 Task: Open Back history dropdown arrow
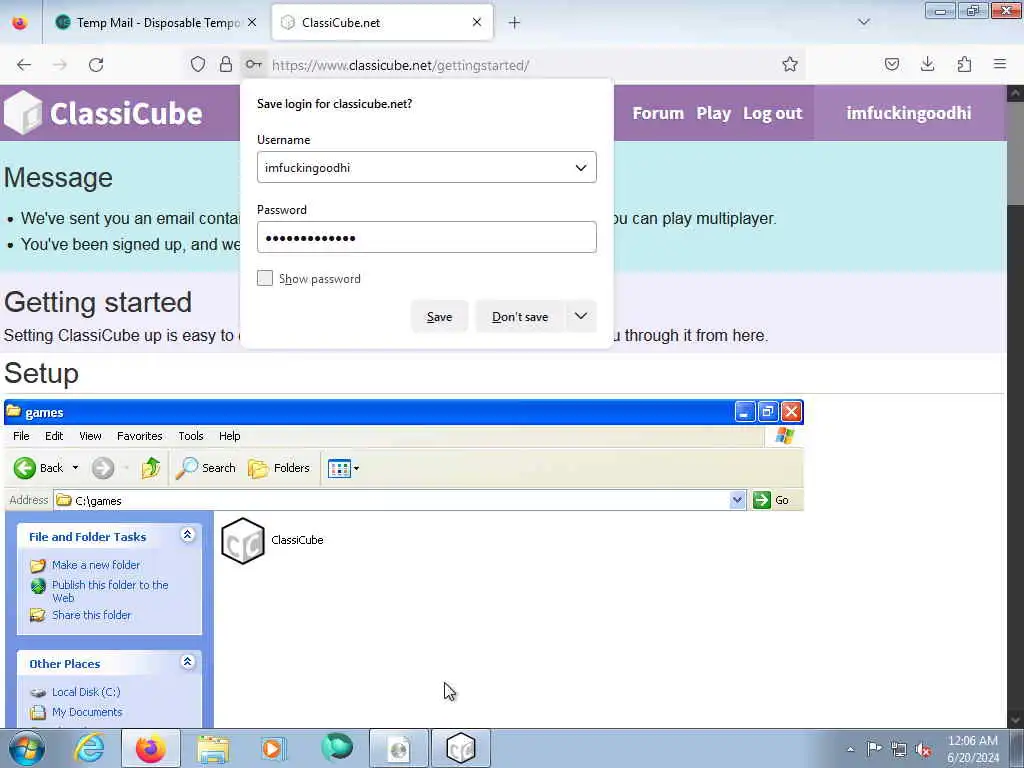pos(75,468)
